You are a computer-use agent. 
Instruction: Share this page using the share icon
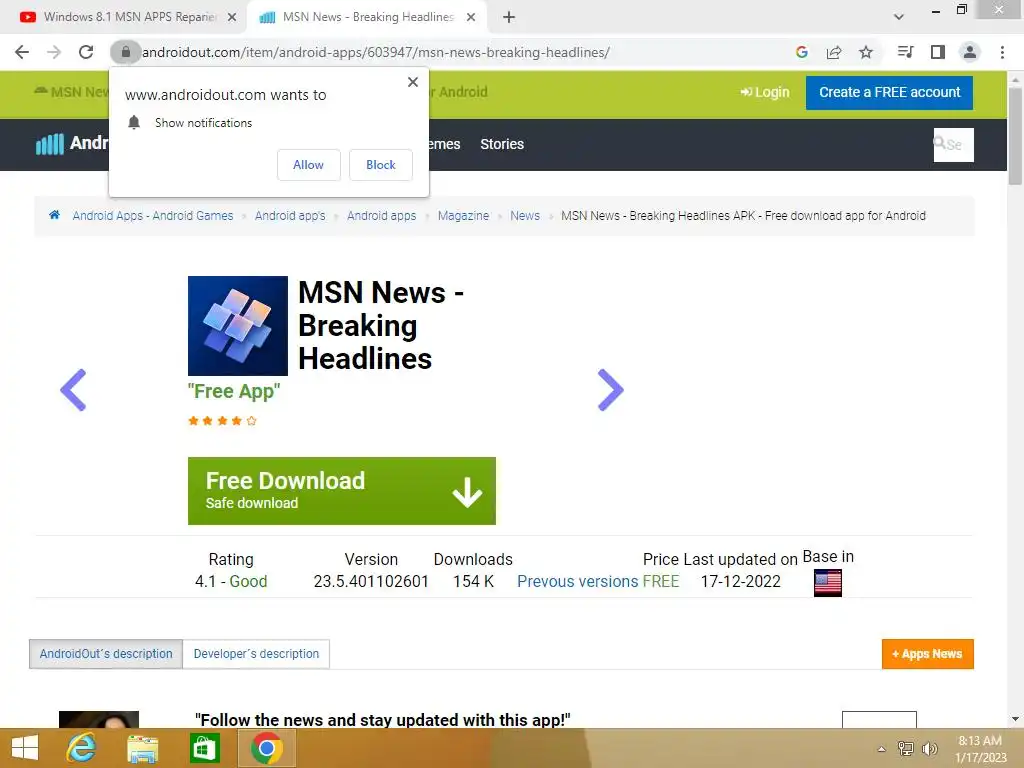tap(834, 52)
